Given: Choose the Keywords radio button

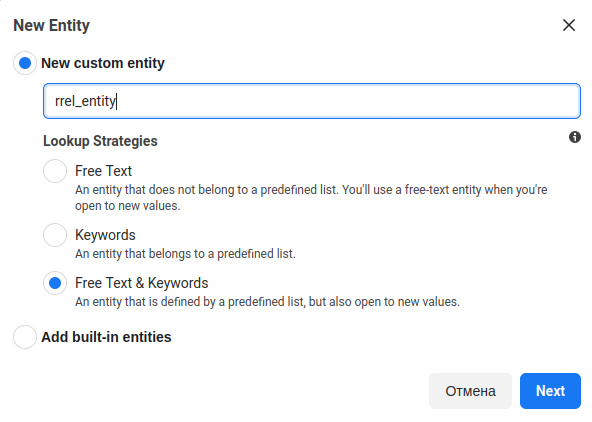Looking at the screenshot, I should (x=55, y=235).
